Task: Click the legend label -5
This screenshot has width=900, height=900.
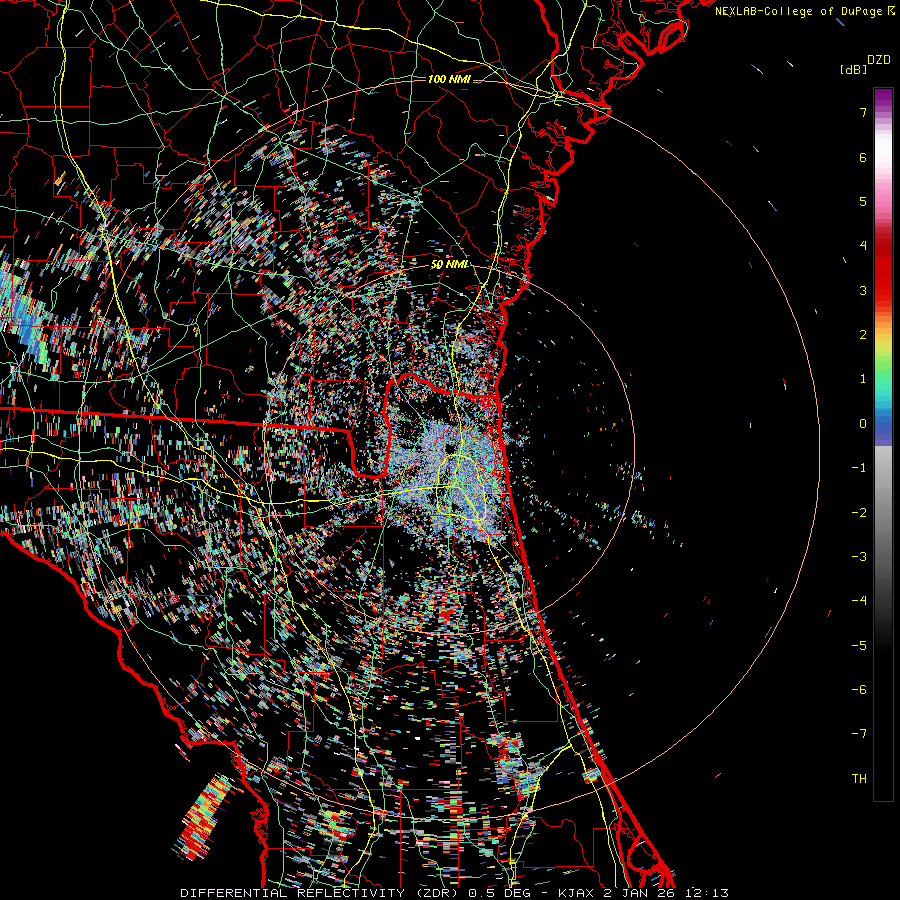Action: point(859,645)
